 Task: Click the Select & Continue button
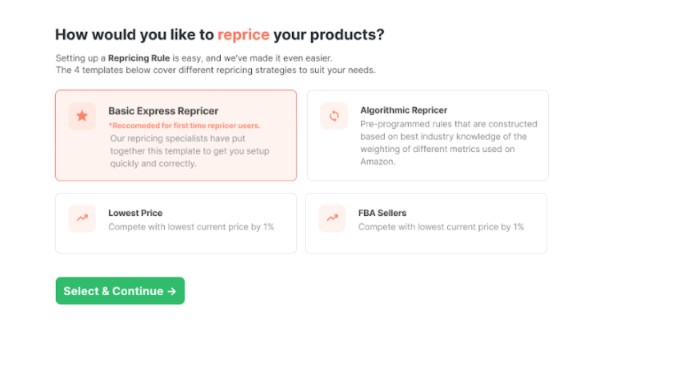120,291
